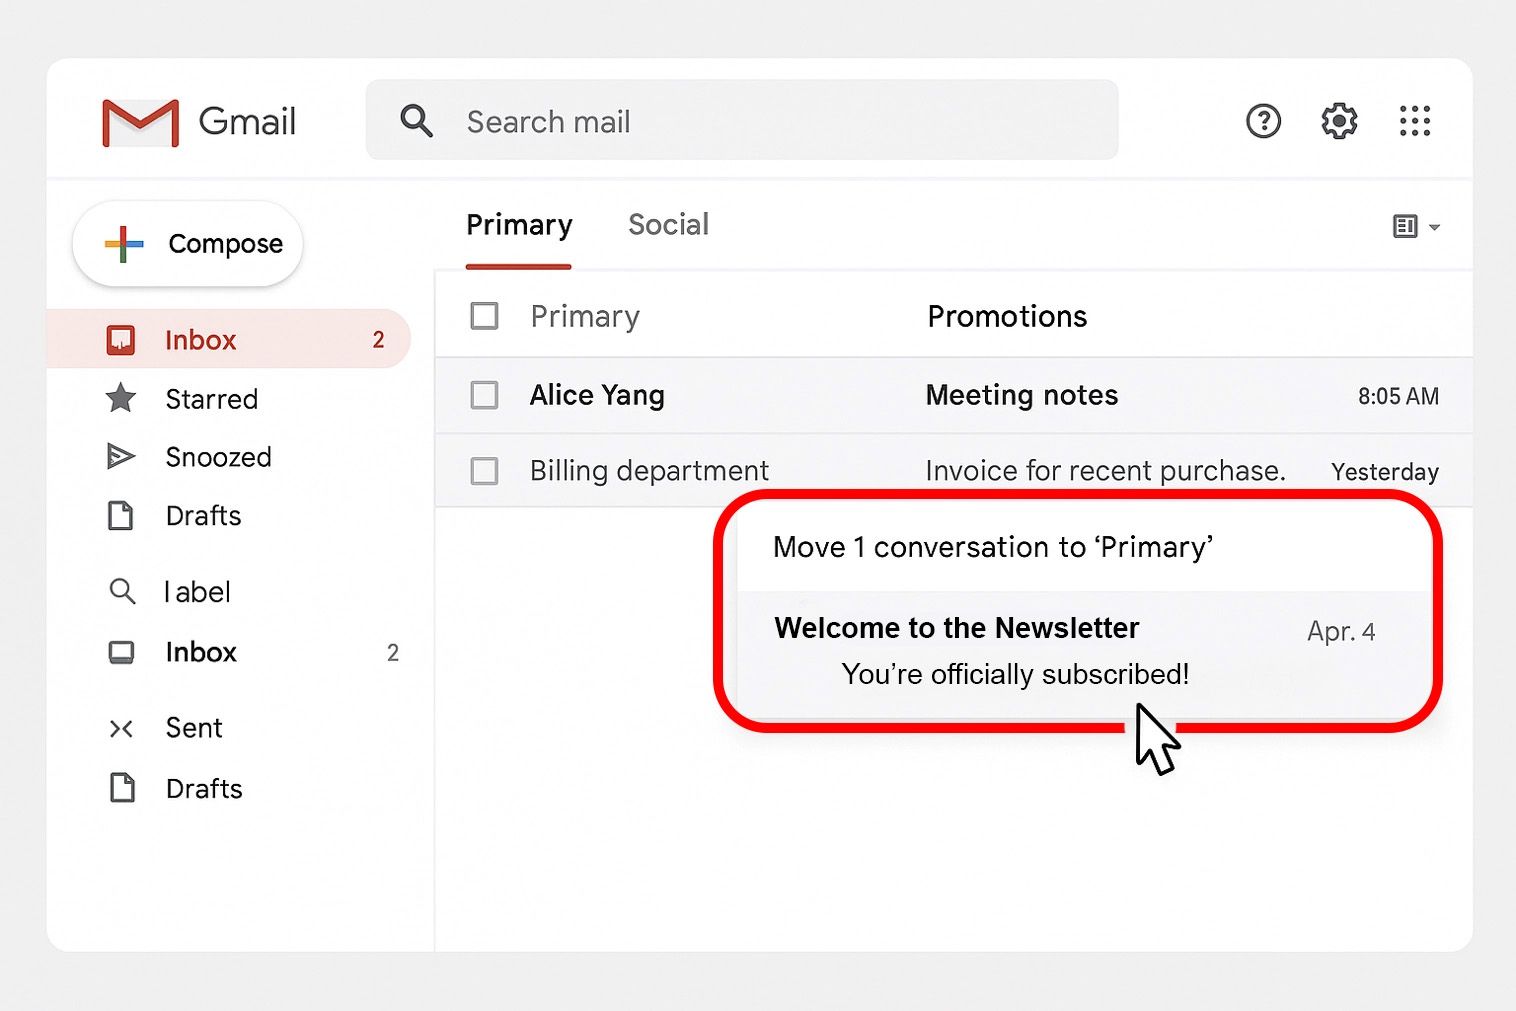
Task: Select the Primary tab
Action: 518,224
